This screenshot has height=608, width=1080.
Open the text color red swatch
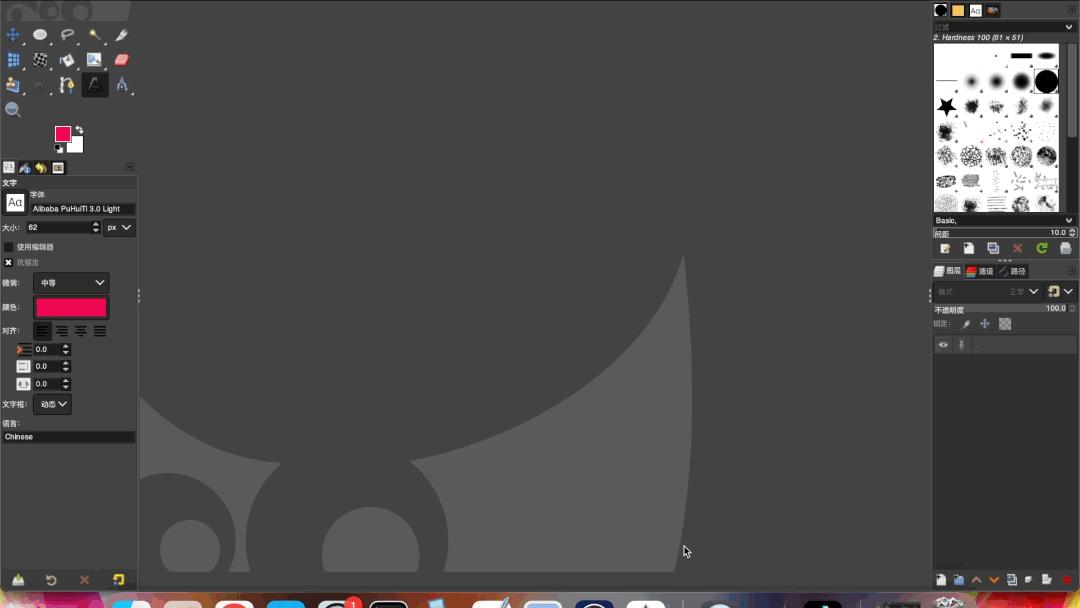71,307
